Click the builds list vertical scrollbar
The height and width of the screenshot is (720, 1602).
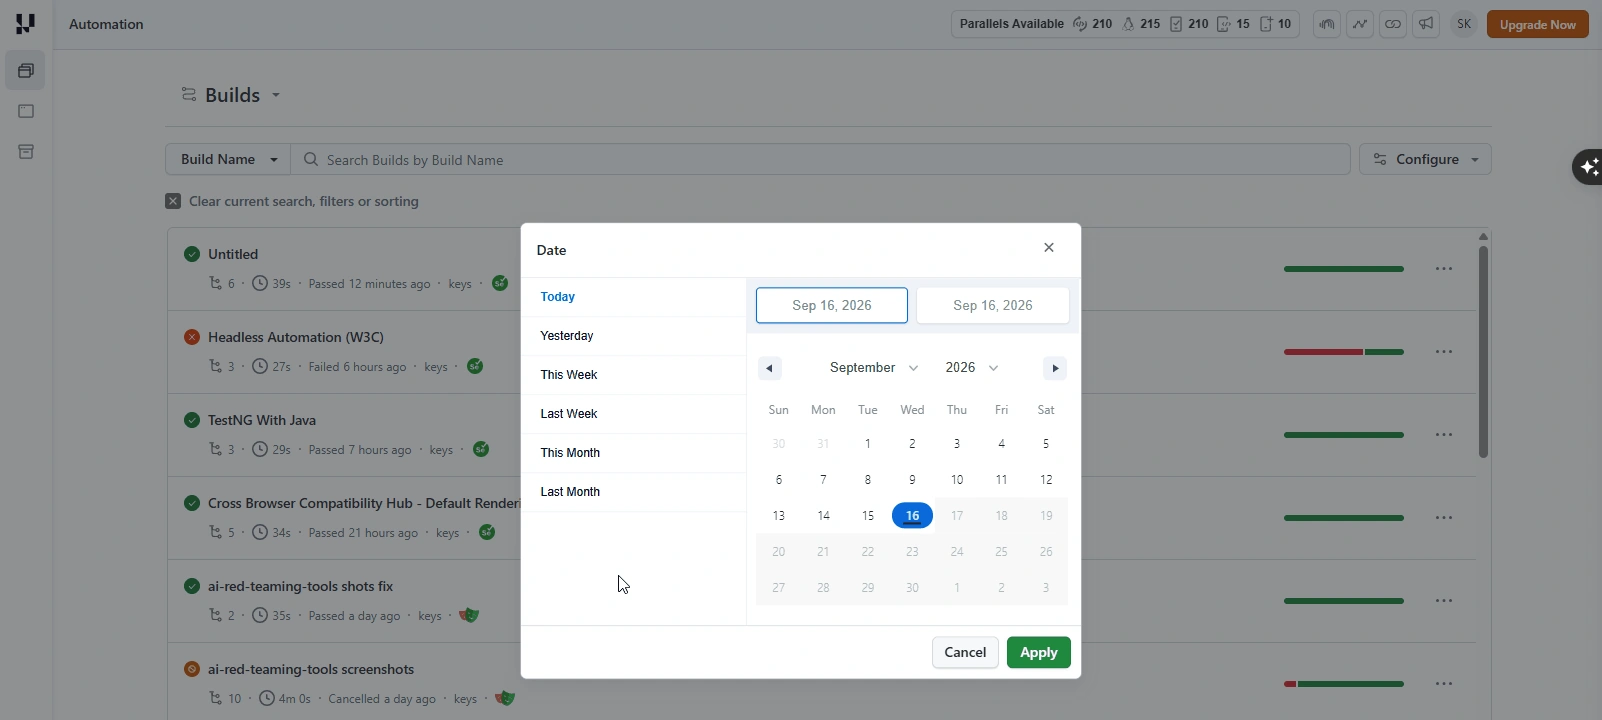1483,352
